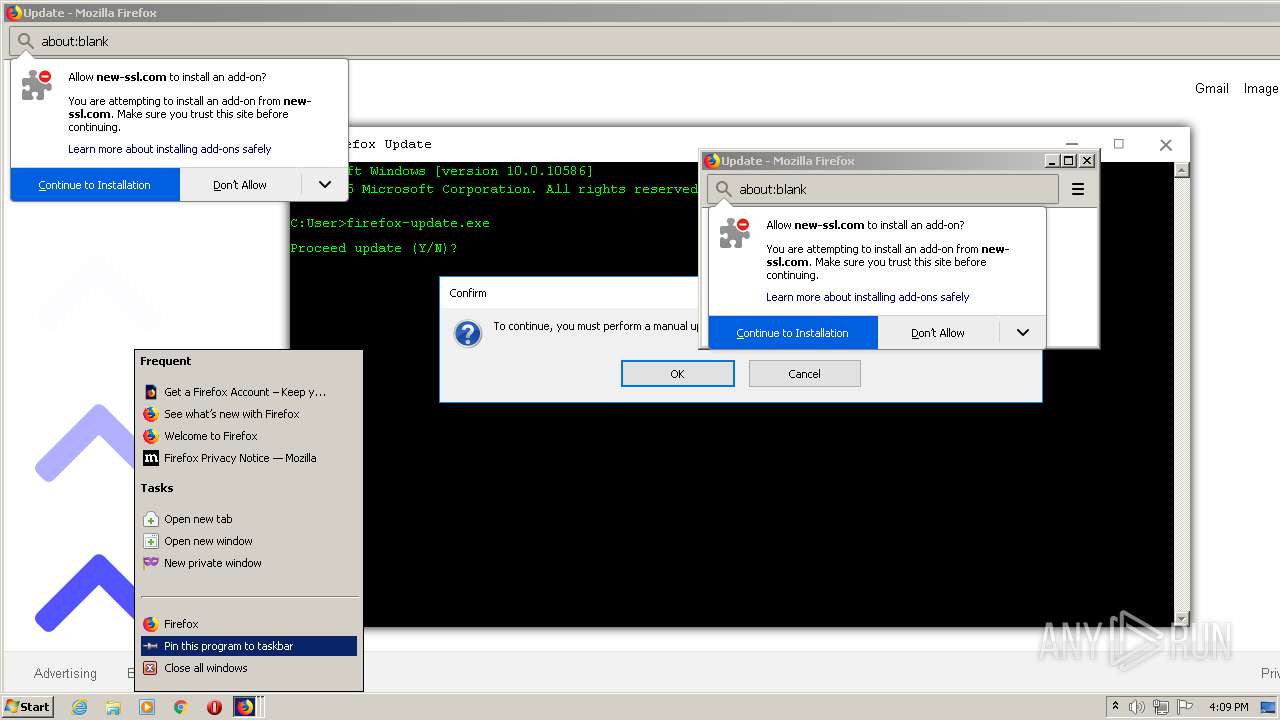This screenshot has width=1280, height=720.
Task: Click Firefox icon on the taskbar
Action: (245, 707)
